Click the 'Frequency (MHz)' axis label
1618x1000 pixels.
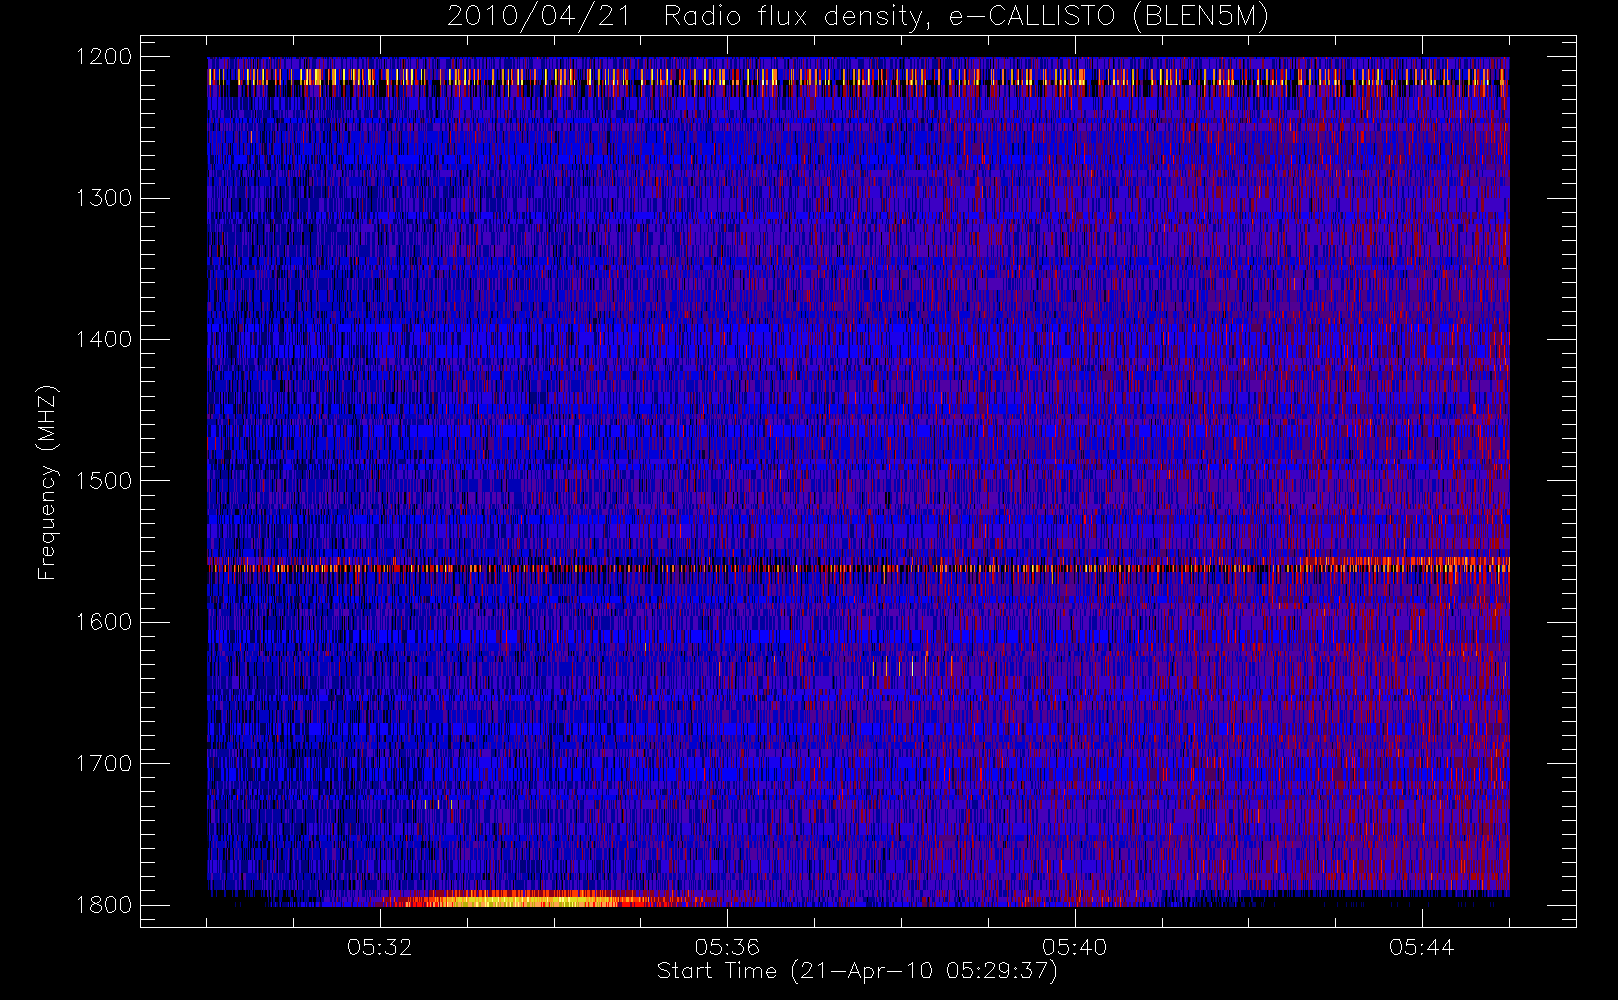point(46,482)
